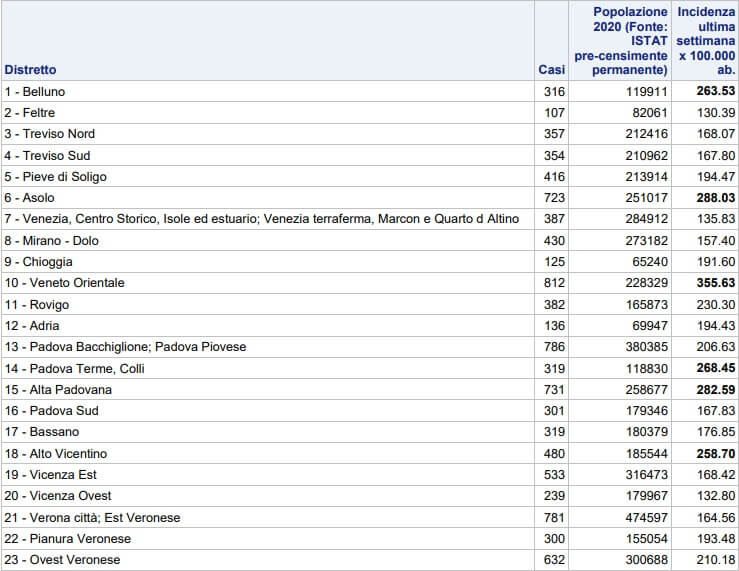The height and width of the screenshot is (571, 739).
Task: Click the 6 - Asolo district cell
Action: click(x=30, y=198)
